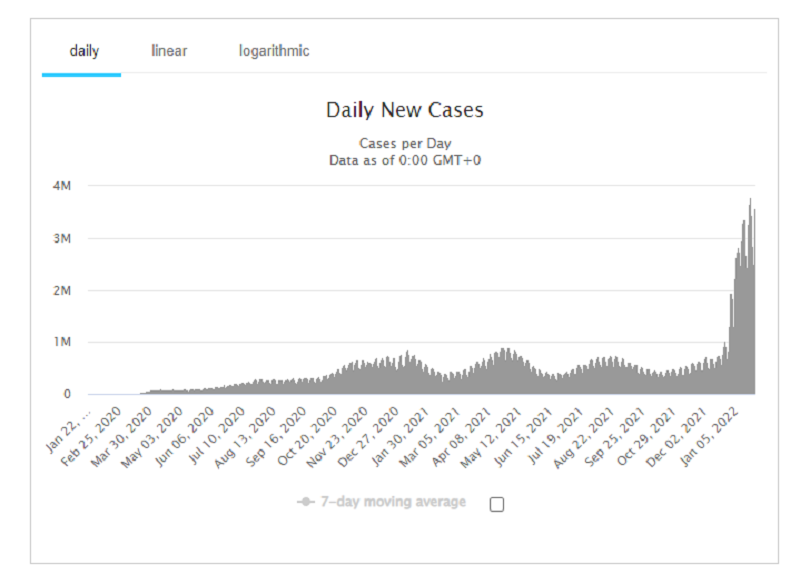Click the tallest bar peak in January 2022

coord(750,200)
